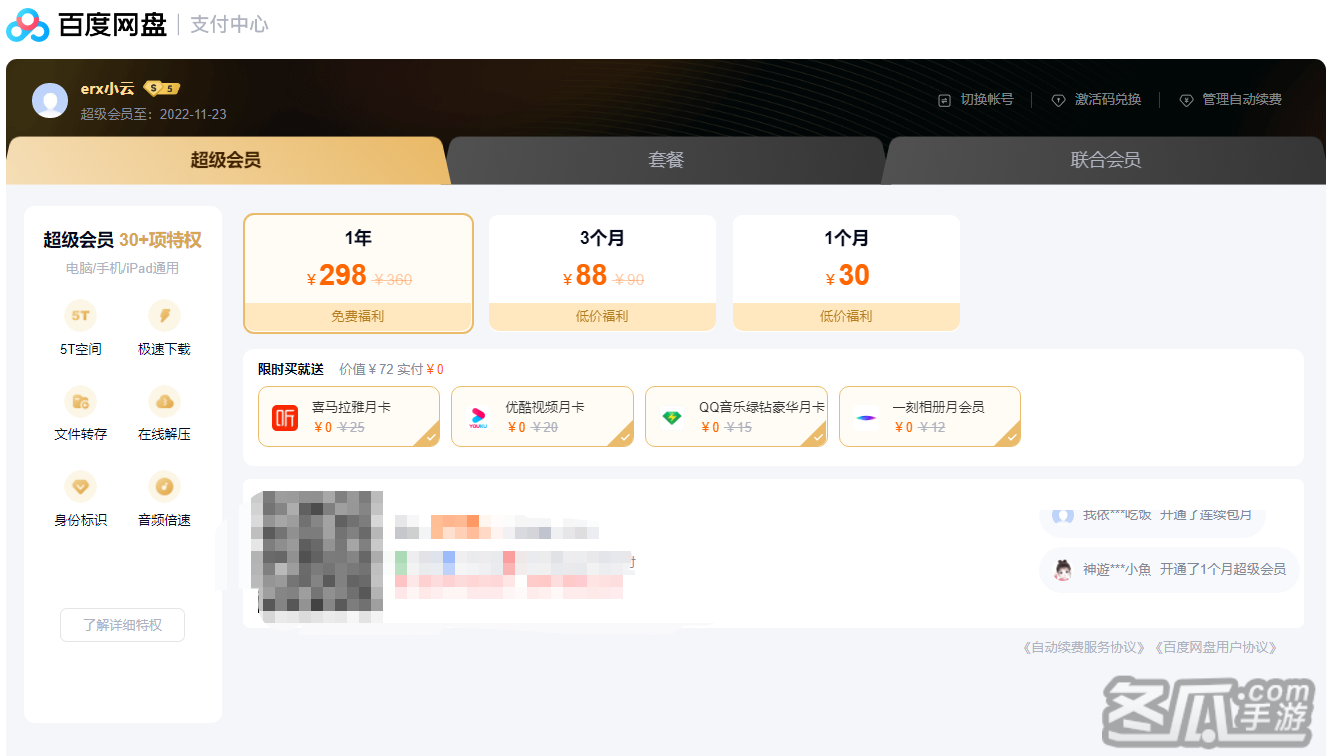Click the 喜马拉雅 red logo icon
The height and width of the screenshot is (756, 1342).
286,417
